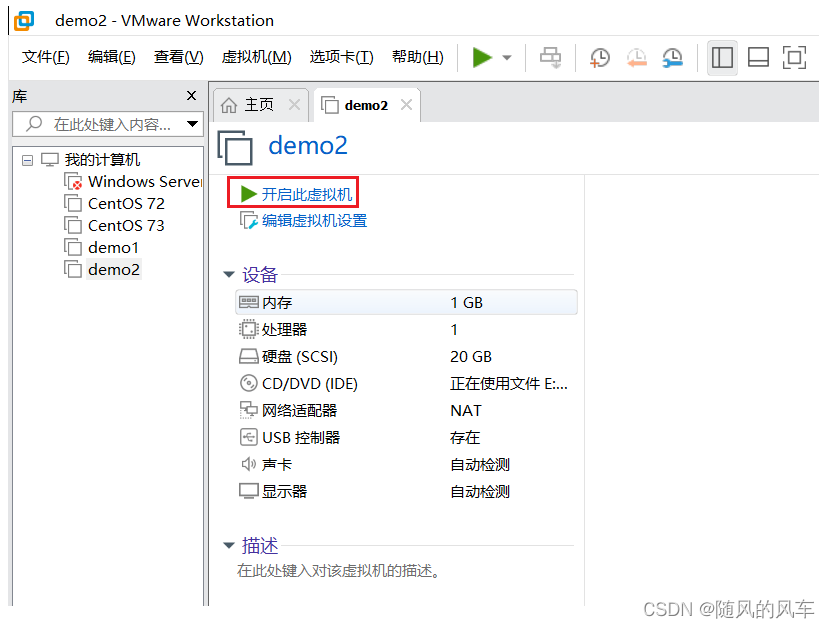Image resolution: width=830 pixels, height=628 pixels.
Task: Select the Windows Server VM entry
Action: tap(144, 182)
